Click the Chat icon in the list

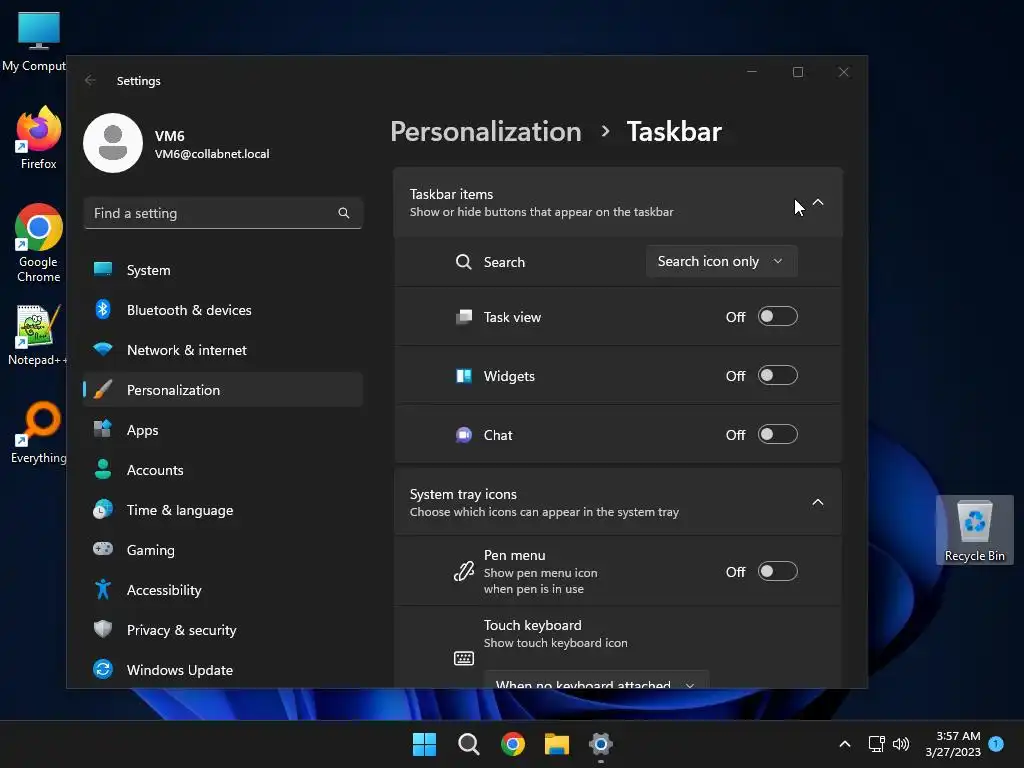[x=464, y=435]
